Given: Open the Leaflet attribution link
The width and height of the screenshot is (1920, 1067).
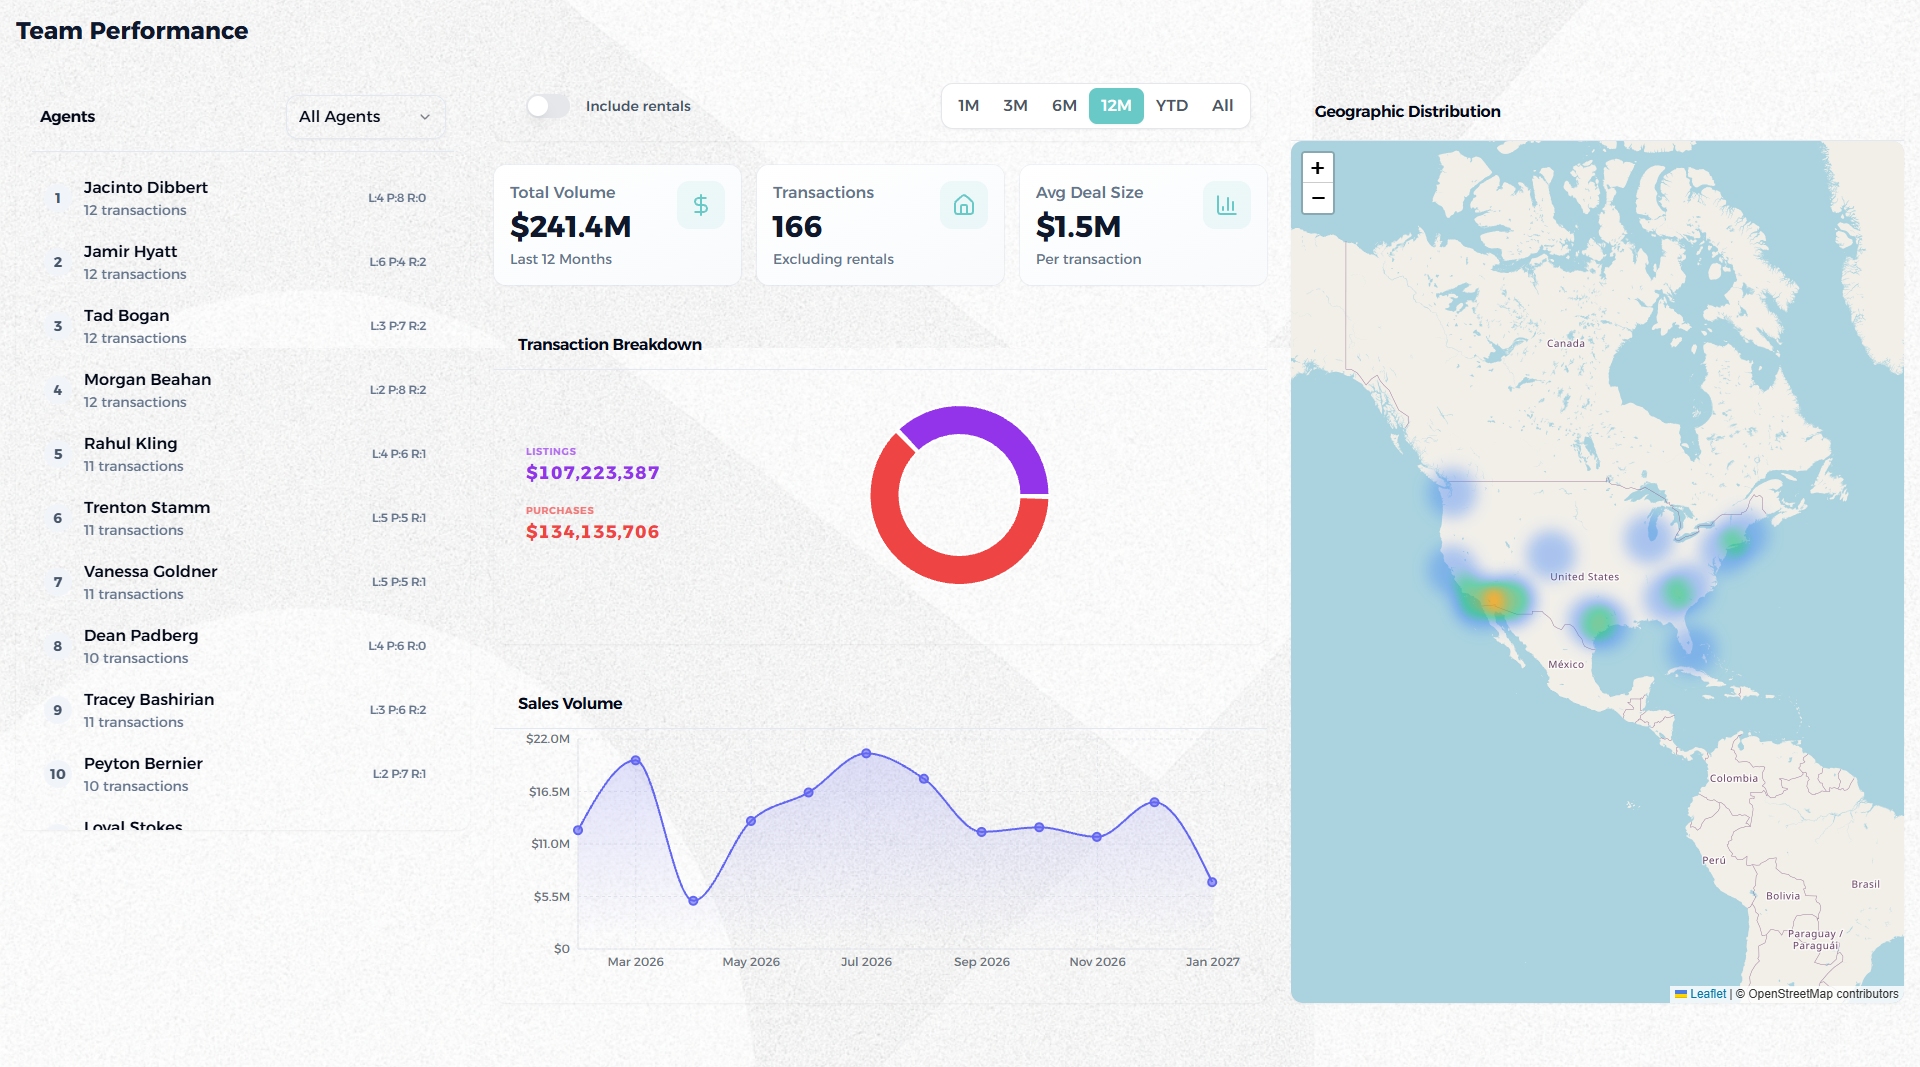Looking at the screenshot, I should point(1707,994).
